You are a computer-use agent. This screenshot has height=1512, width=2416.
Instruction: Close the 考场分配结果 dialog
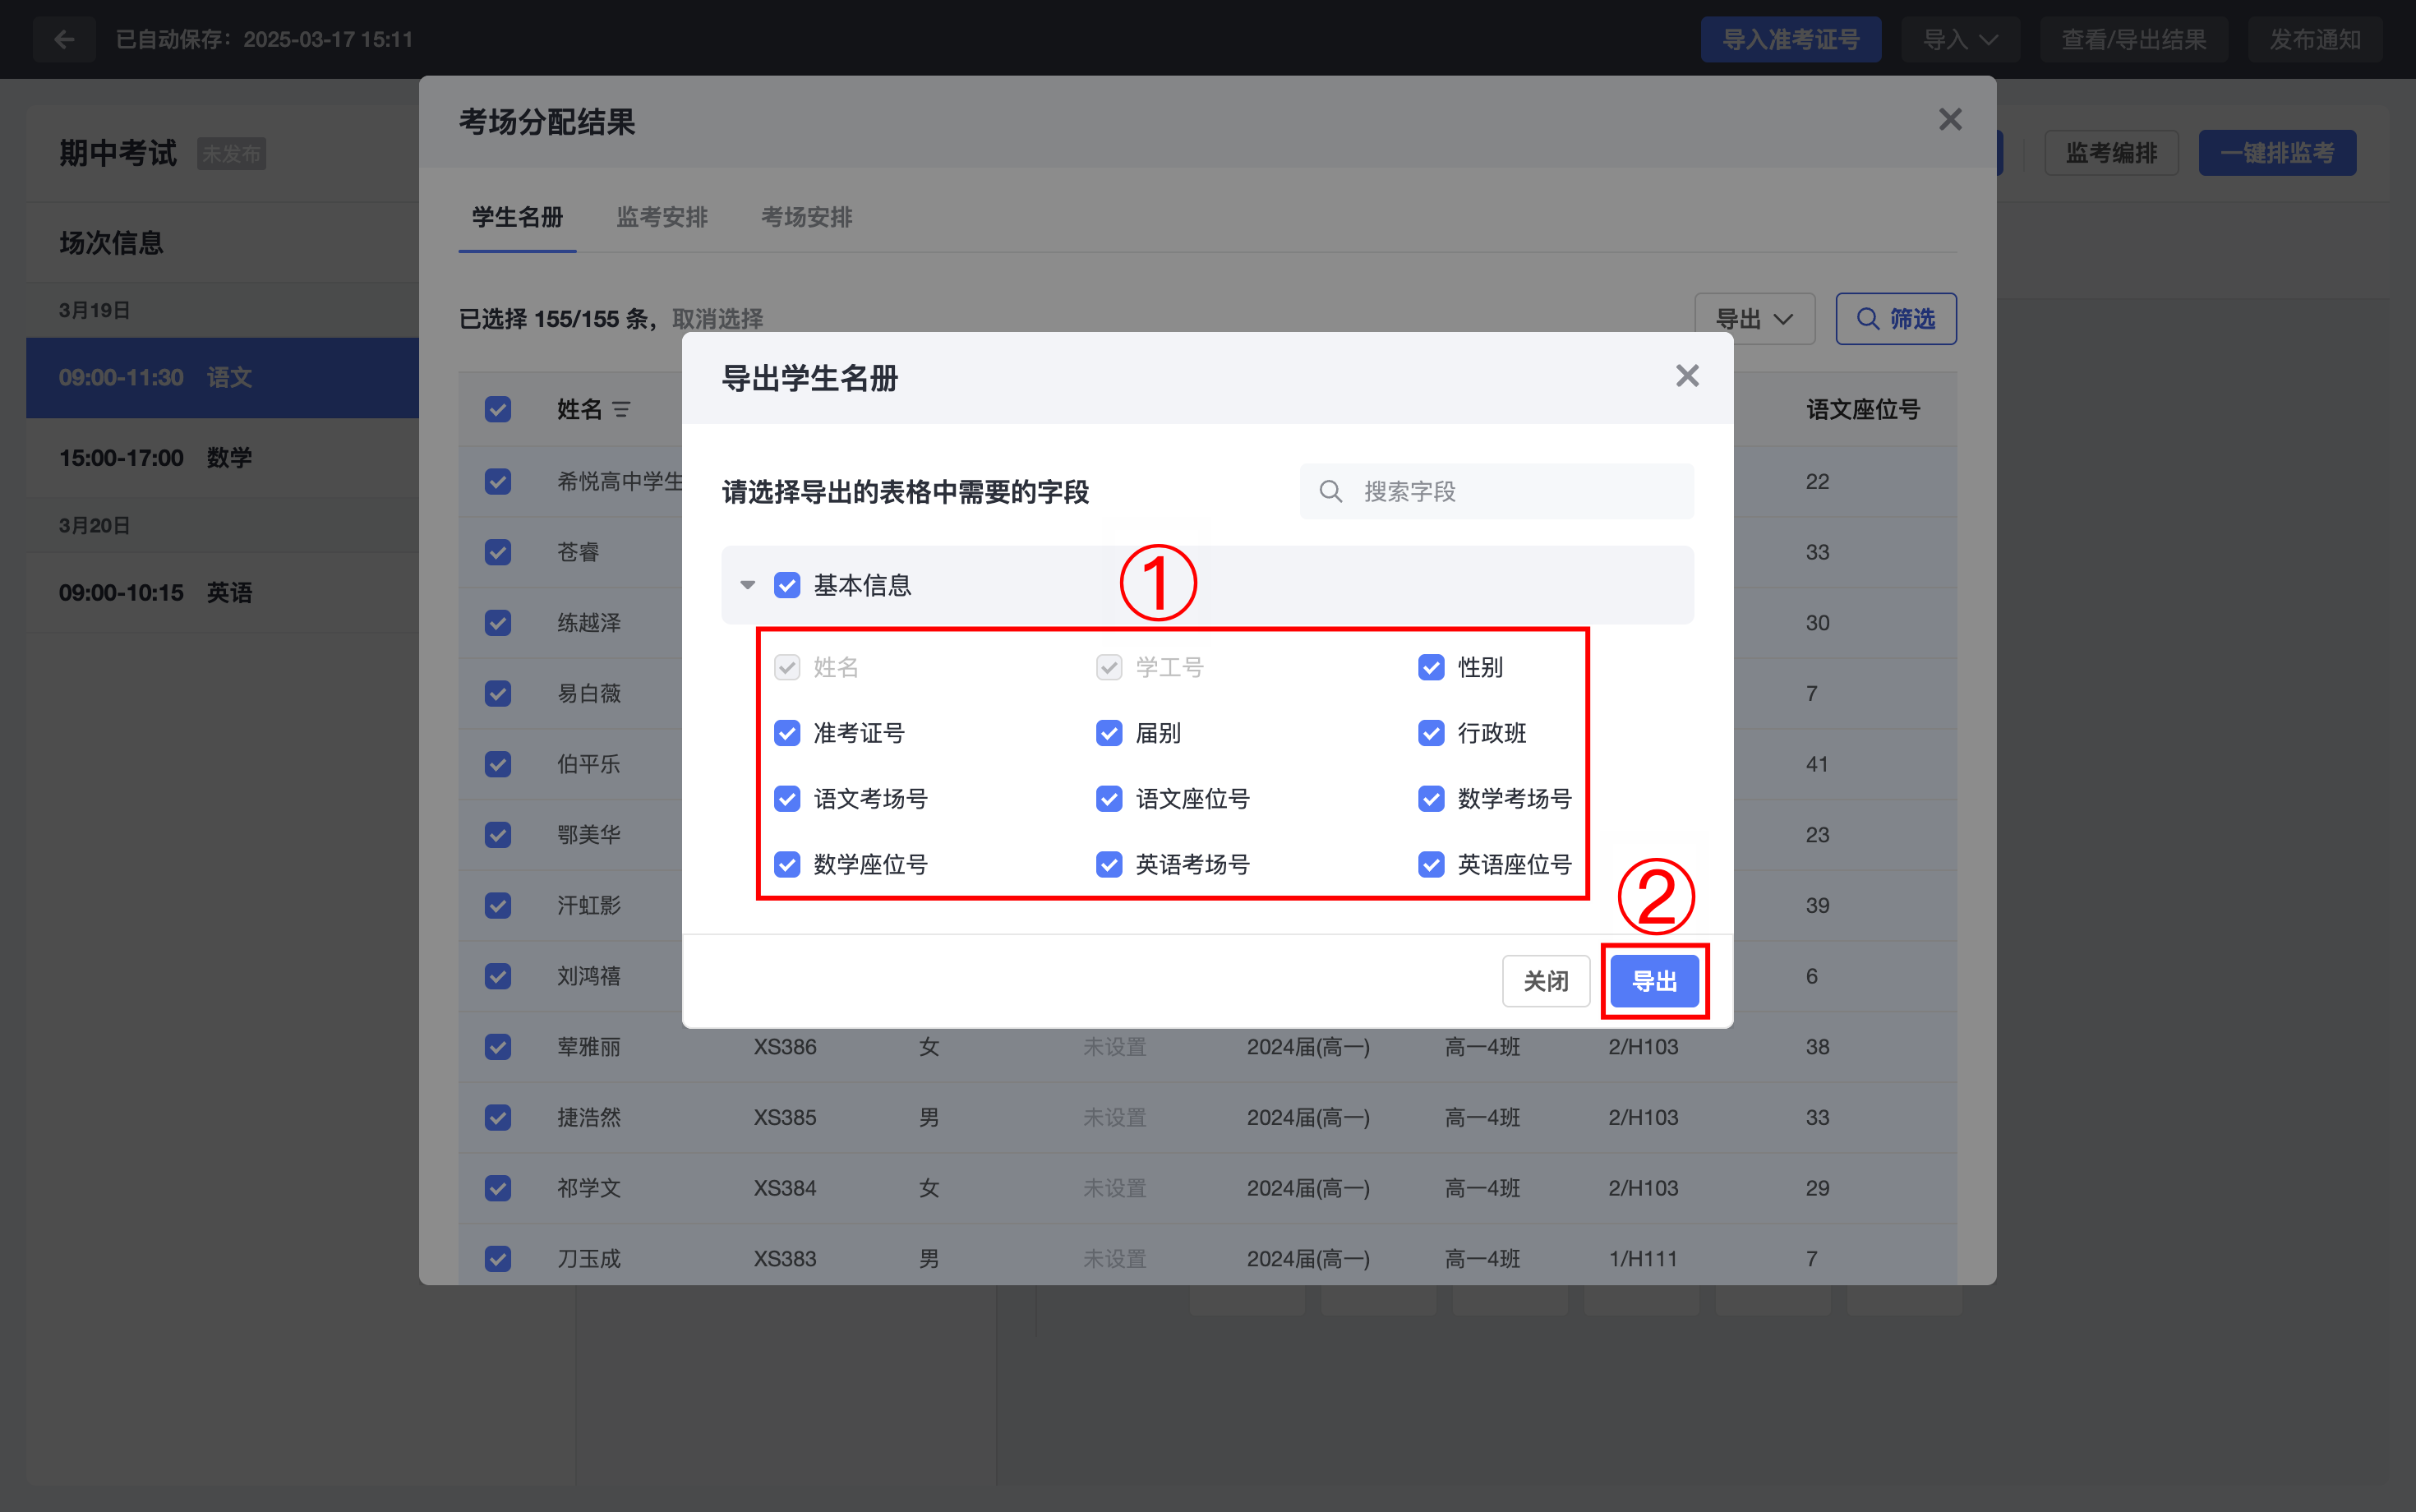(x=1950, y=120)
